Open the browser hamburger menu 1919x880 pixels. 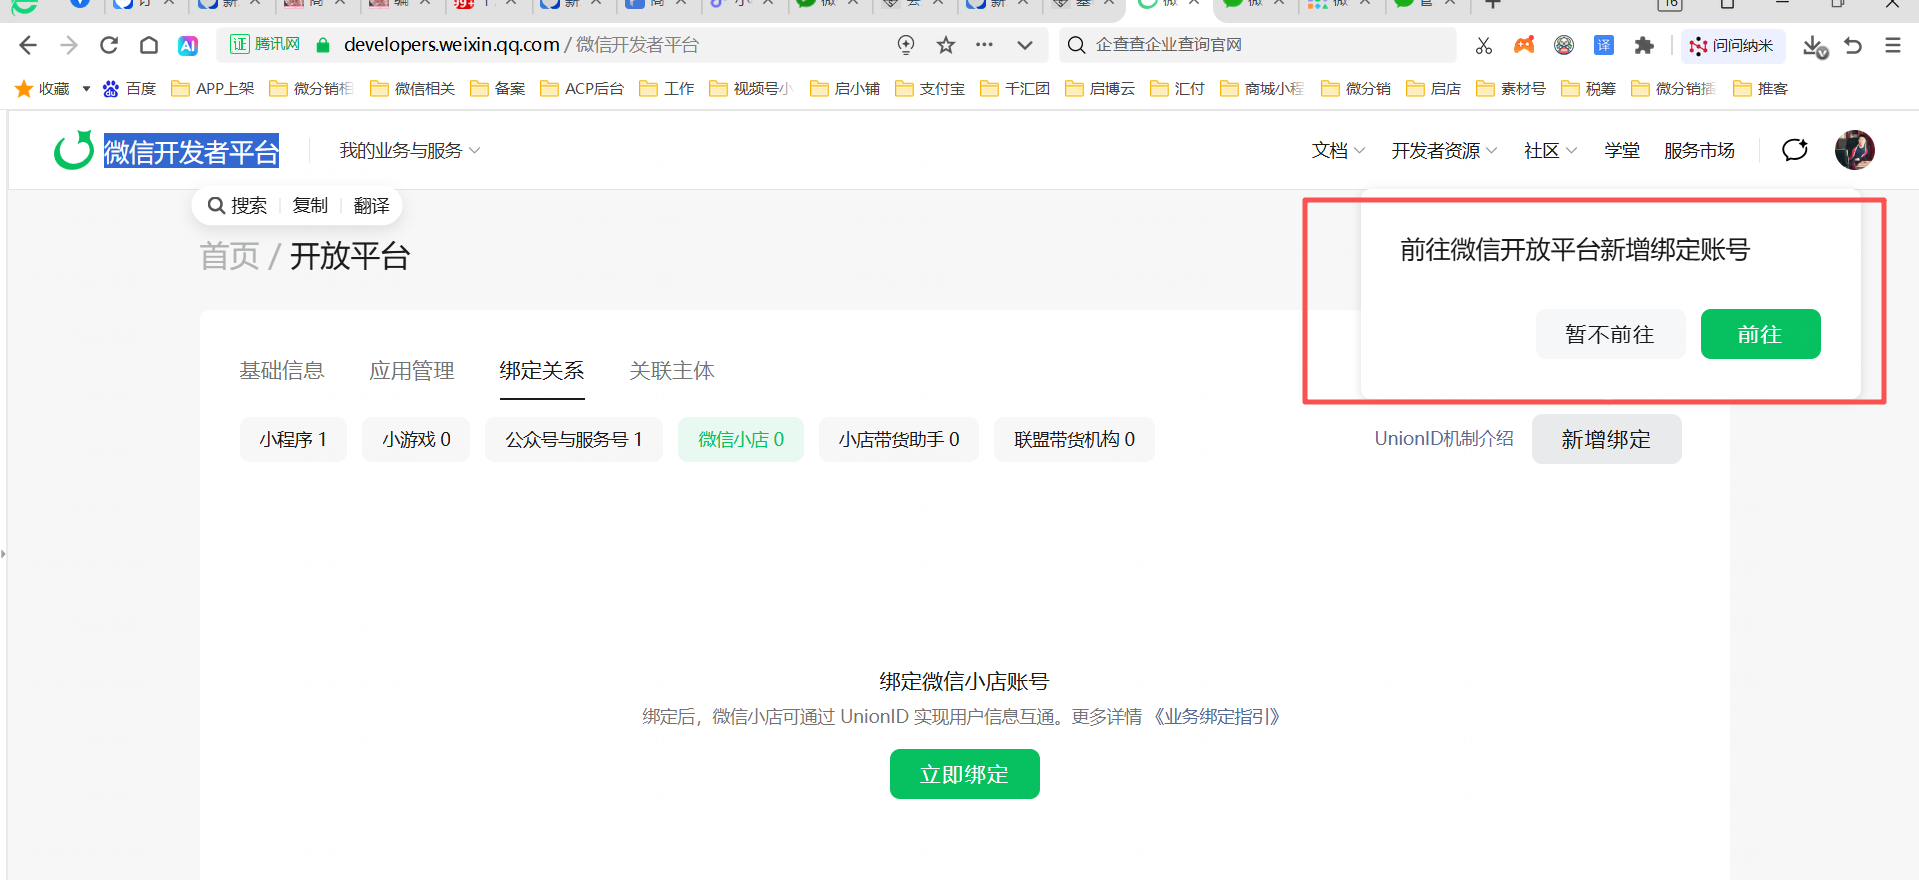1893,45
